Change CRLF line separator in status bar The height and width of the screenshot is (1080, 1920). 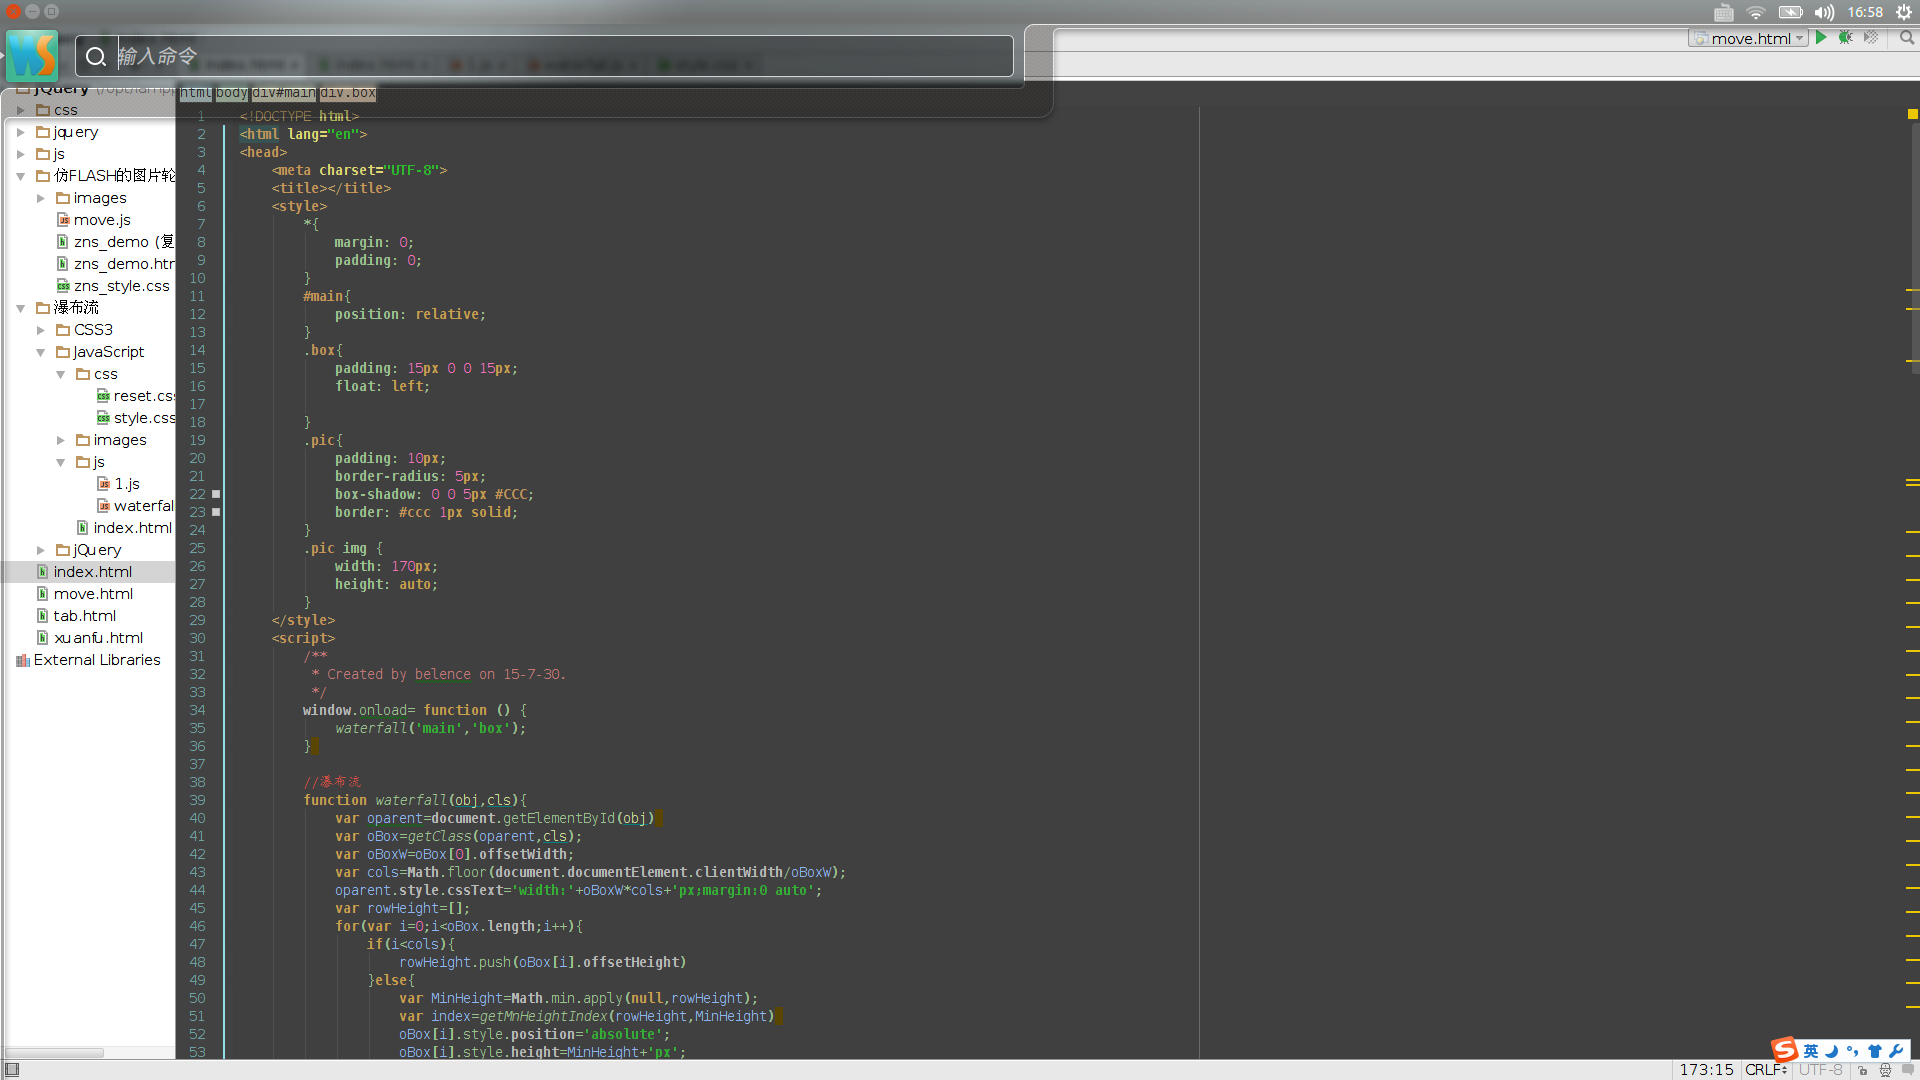(1766, 1069)
